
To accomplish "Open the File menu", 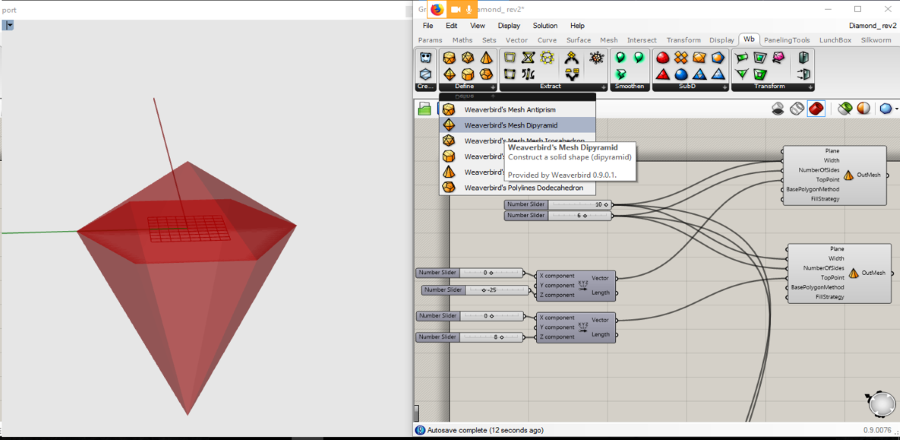I will pos(428,26).
